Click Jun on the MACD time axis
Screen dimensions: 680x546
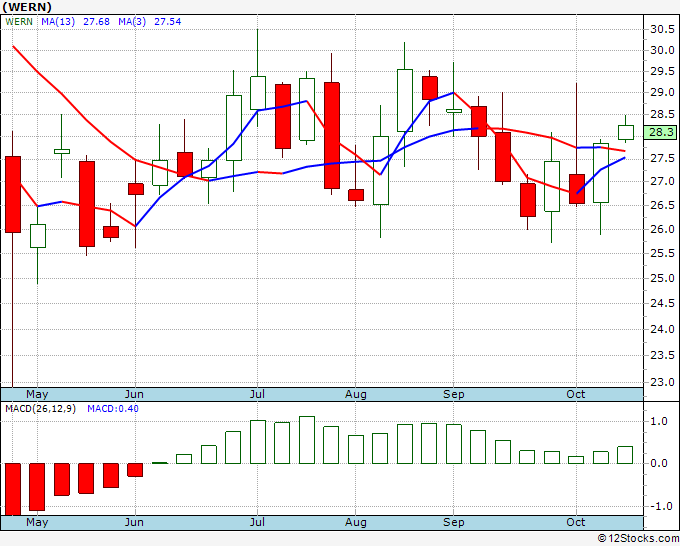[x=134, y=523]
